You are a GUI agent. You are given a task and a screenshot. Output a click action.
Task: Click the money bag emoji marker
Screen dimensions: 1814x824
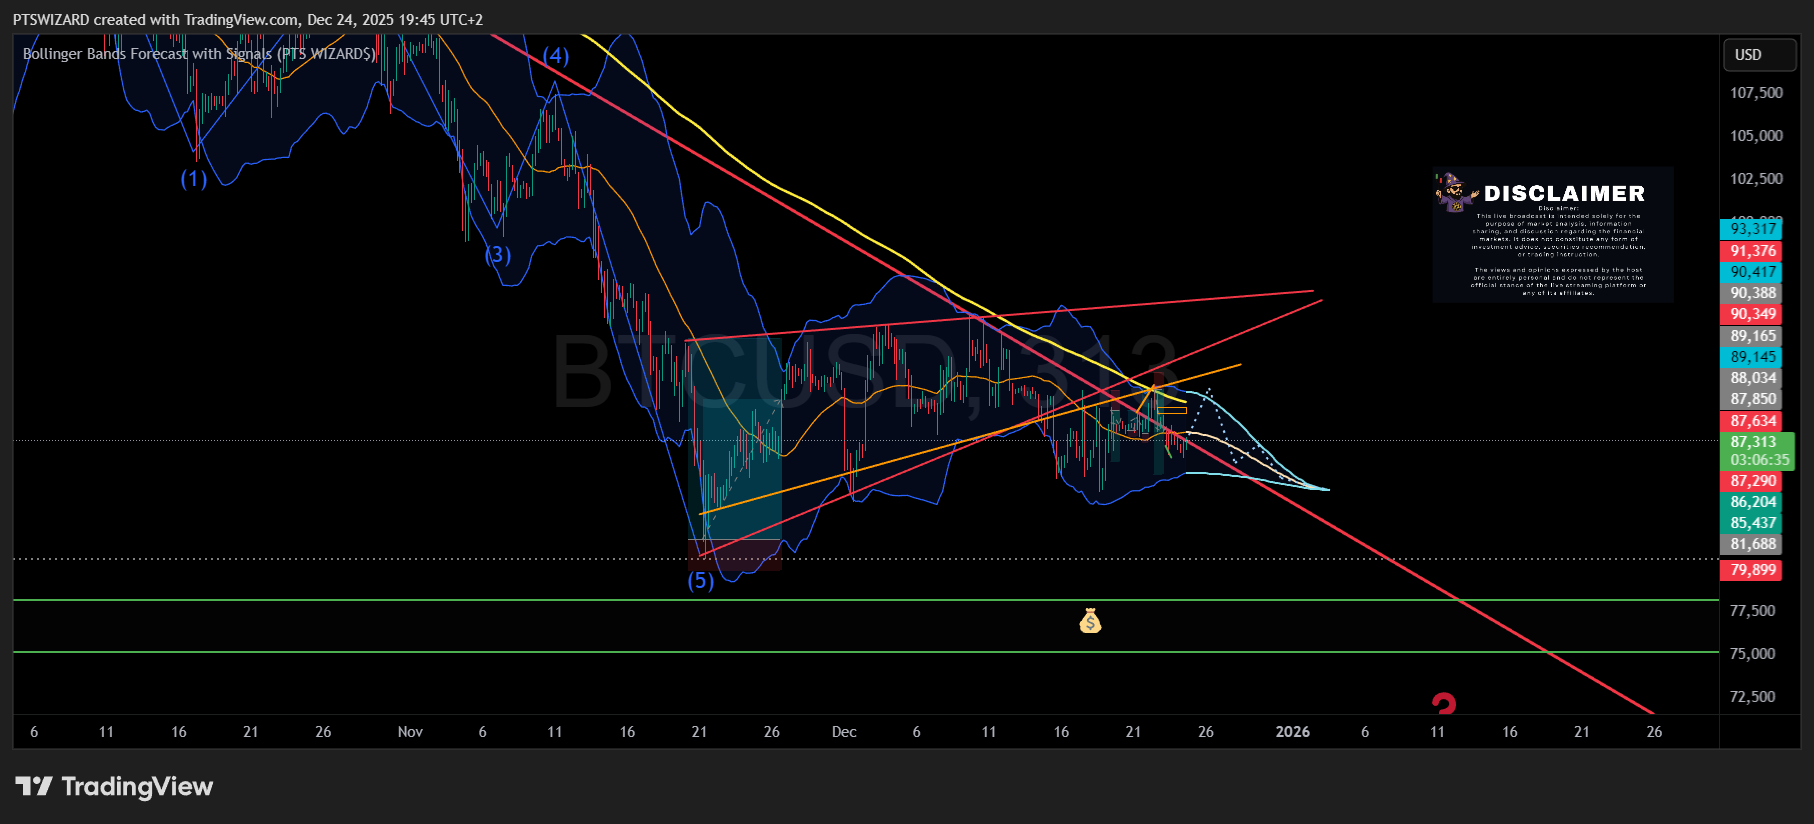tap(1090, 622)
